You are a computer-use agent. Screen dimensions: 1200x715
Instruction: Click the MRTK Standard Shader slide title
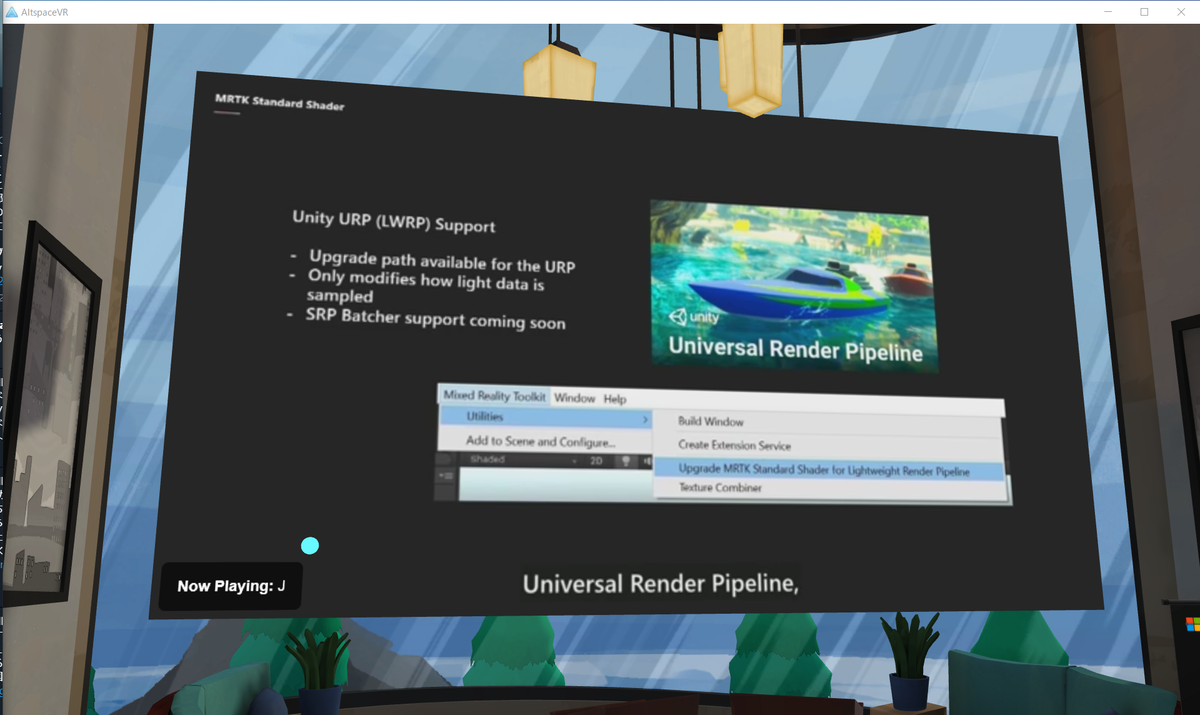coord(280,102)
